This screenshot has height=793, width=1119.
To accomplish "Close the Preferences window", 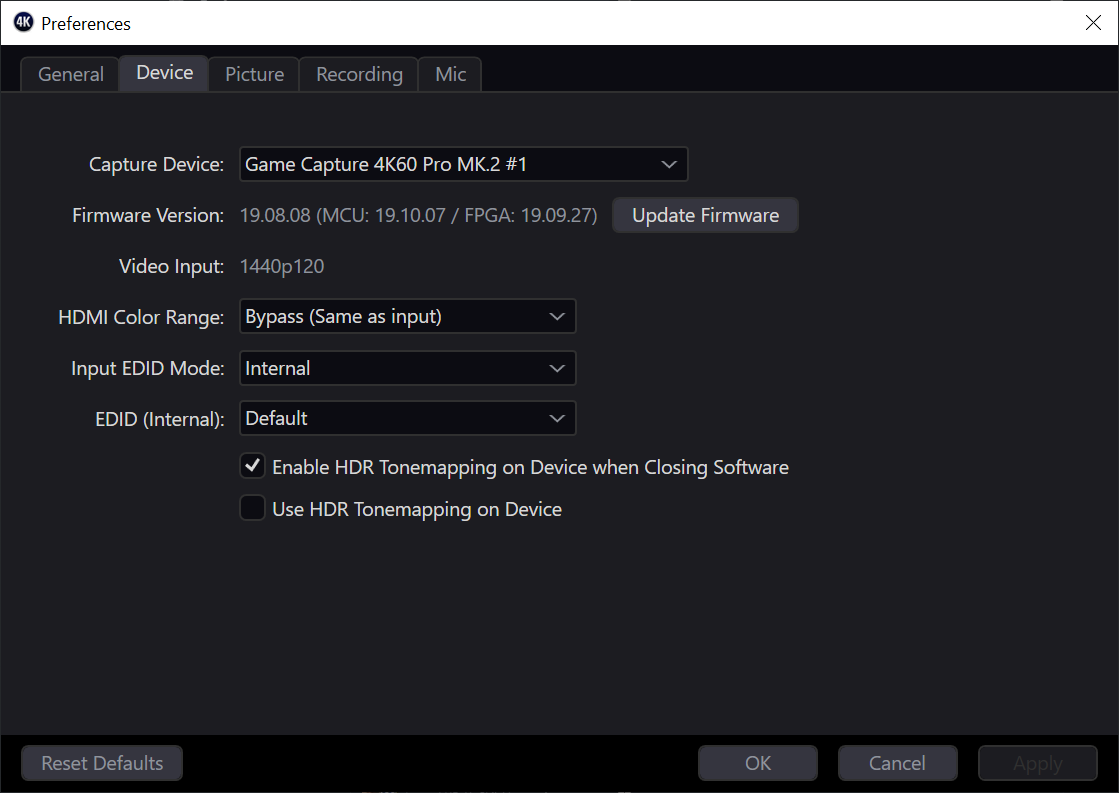I will click(x=1093, y=23).
